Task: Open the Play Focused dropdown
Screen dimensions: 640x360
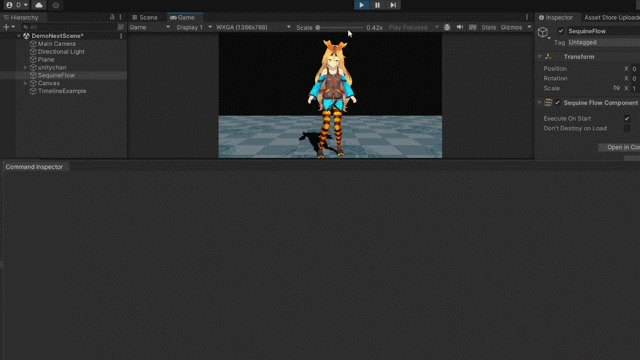Action: tap(413, 27)
